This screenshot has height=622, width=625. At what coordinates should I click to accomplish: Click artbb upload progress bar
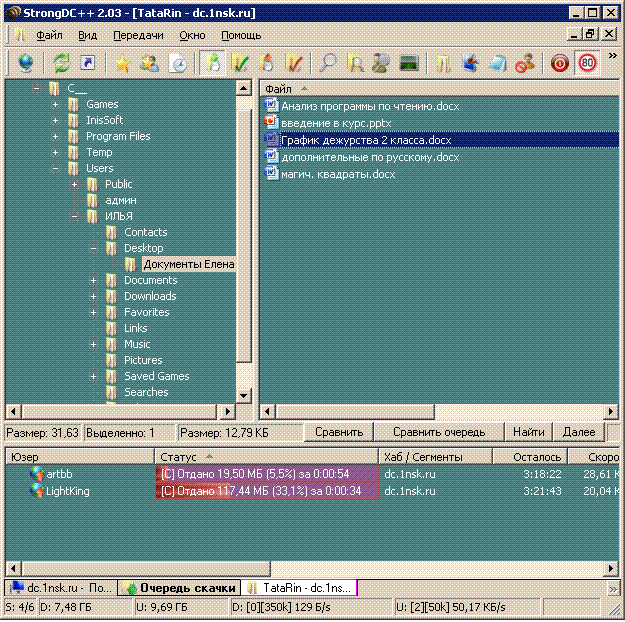[x=267, y=474]
